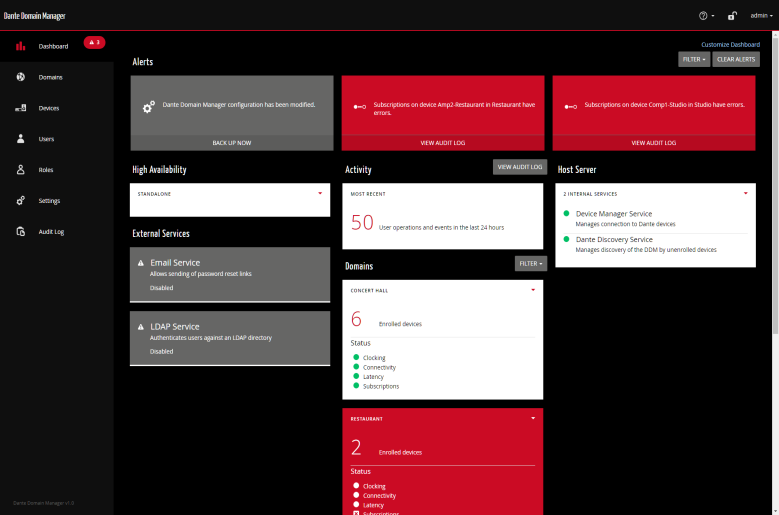779x515 pixels.
Task: Expand the Restaurant domain card arrow
Action: click(533, 418)
